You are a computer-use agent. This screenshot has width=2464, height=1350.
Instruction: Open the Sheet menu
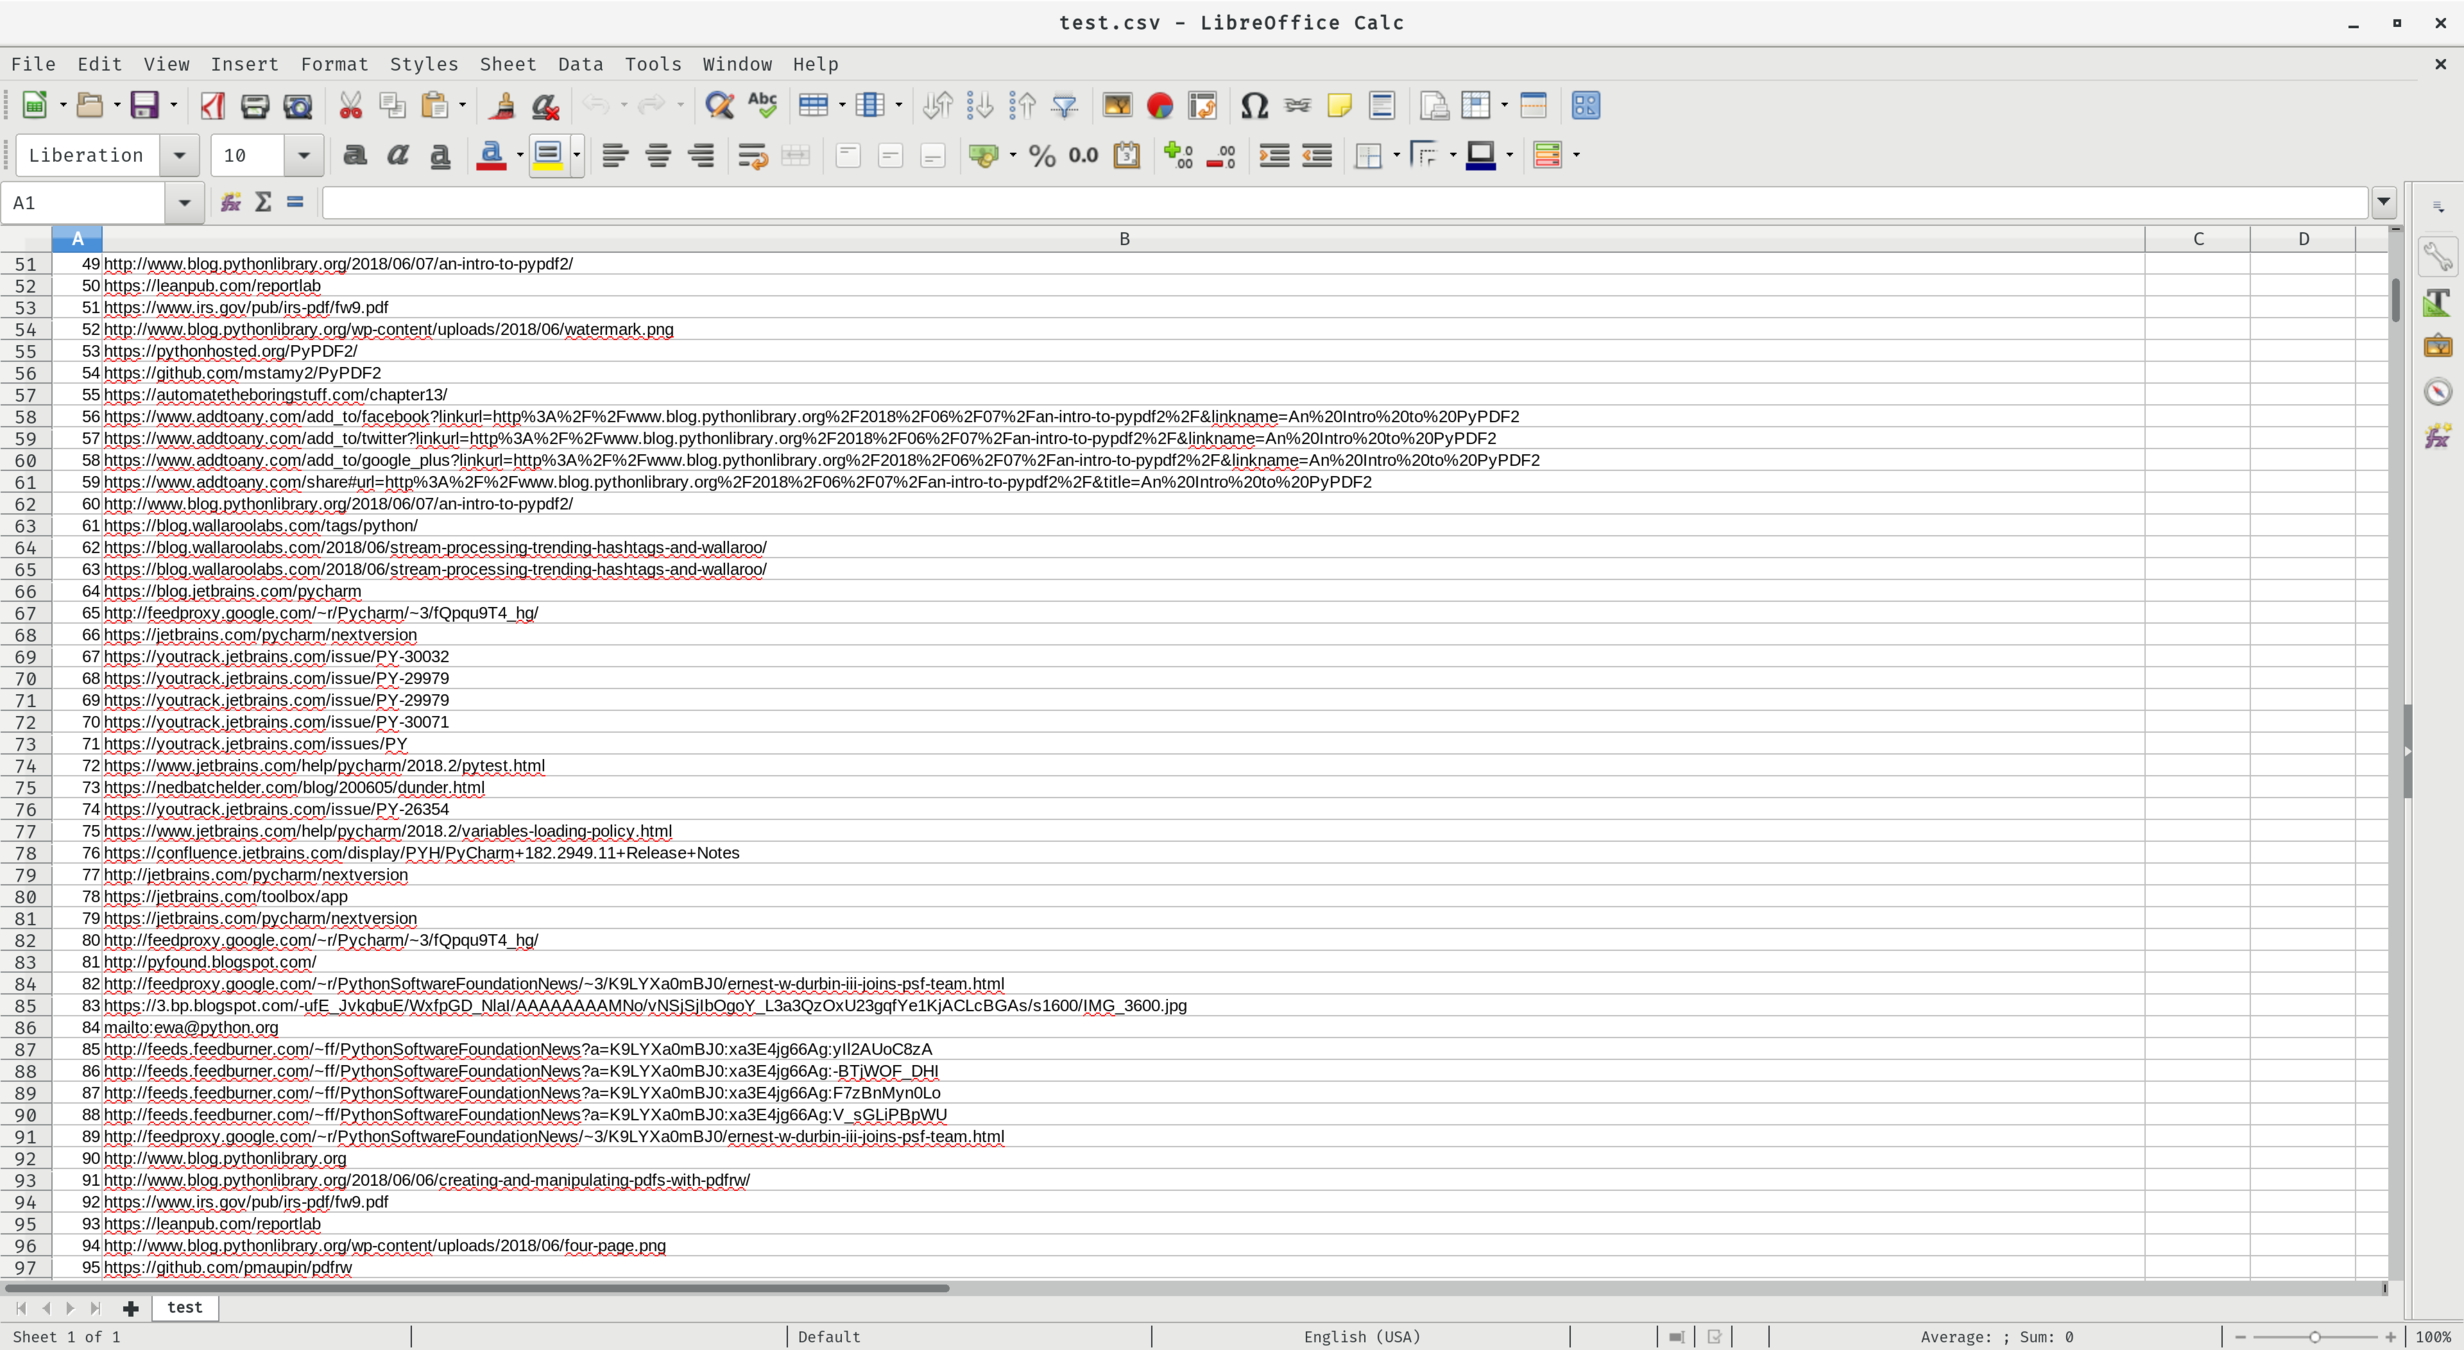coord(507,64)
